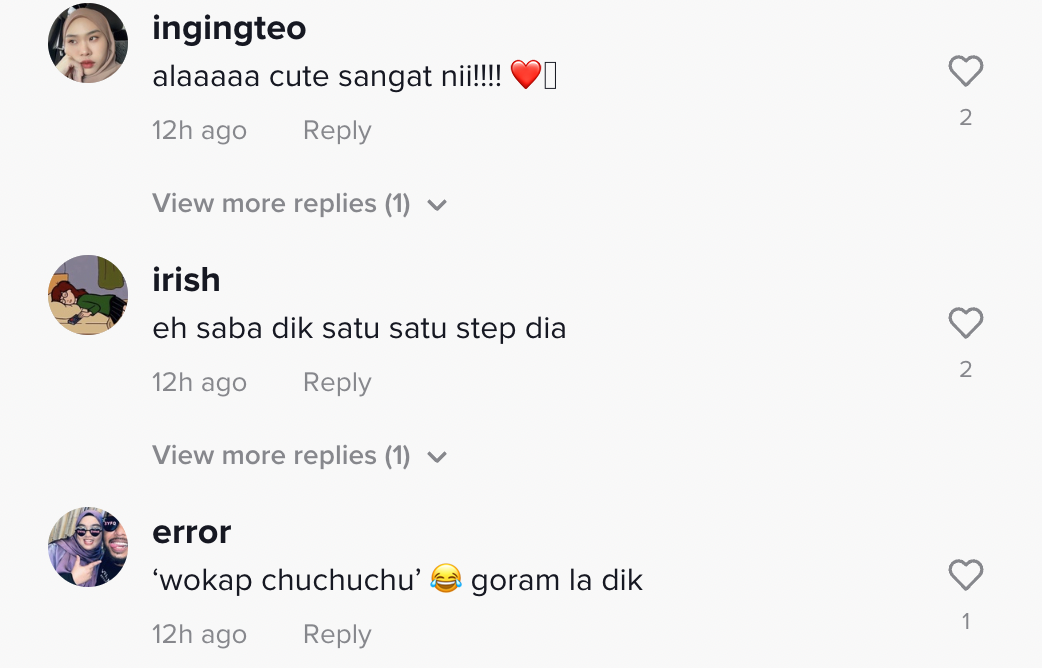This screenshot has height=668, width=1042.
Task: Select the comment text 'alaaaaa cute sangat nii!!!!'
Action: tap(327, 75)
